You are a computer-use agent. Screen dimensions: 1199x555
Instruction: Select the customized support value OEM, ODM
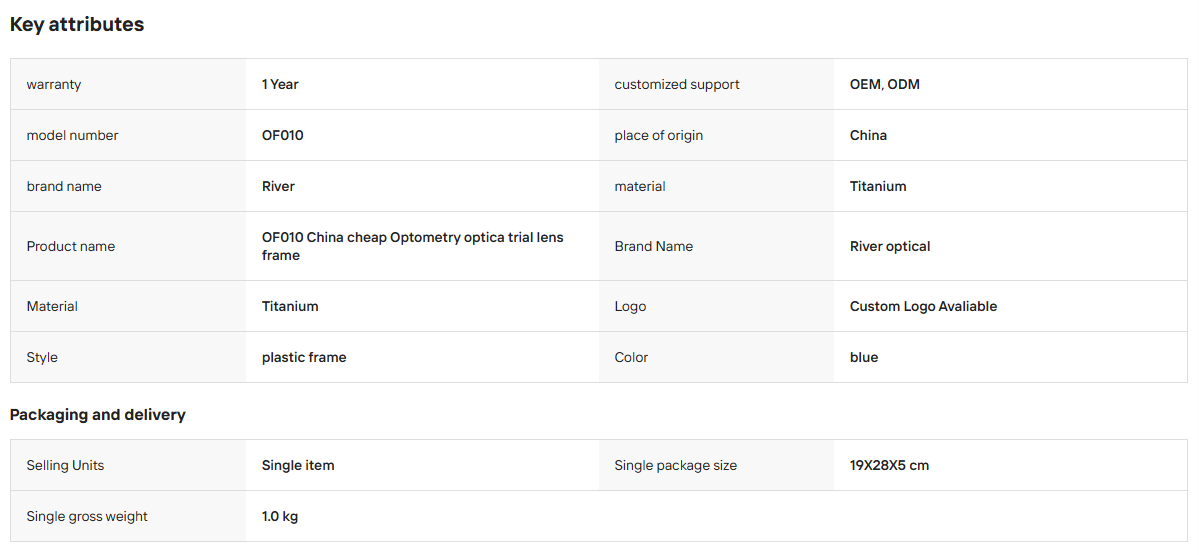885,84
